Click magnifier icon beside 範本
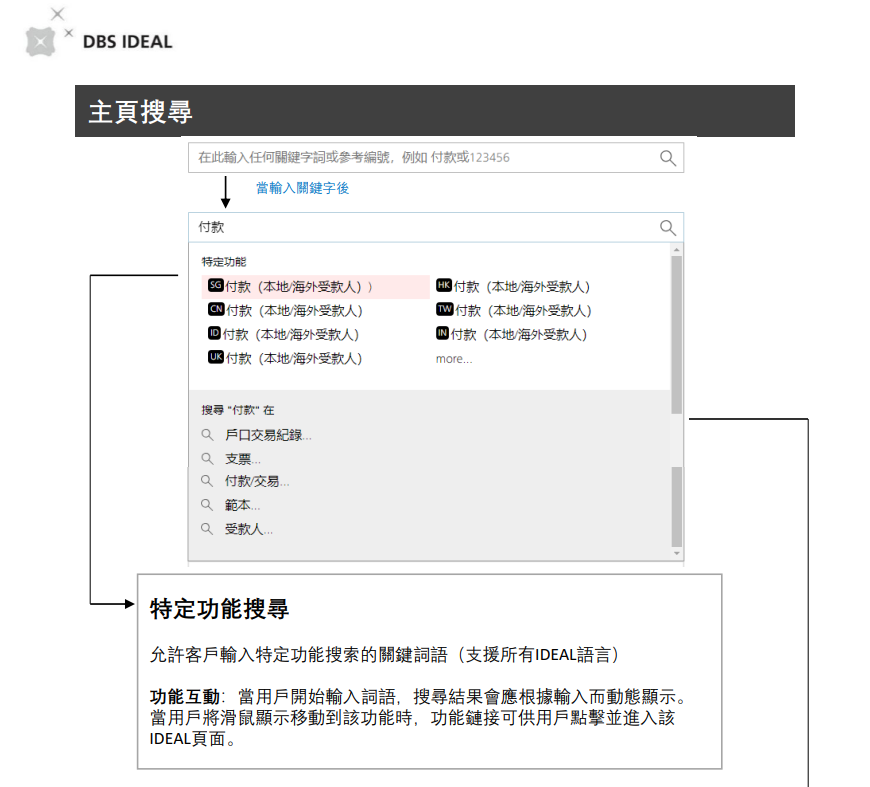870x787 pixels. pyautogui.click(x=207, y=505)
